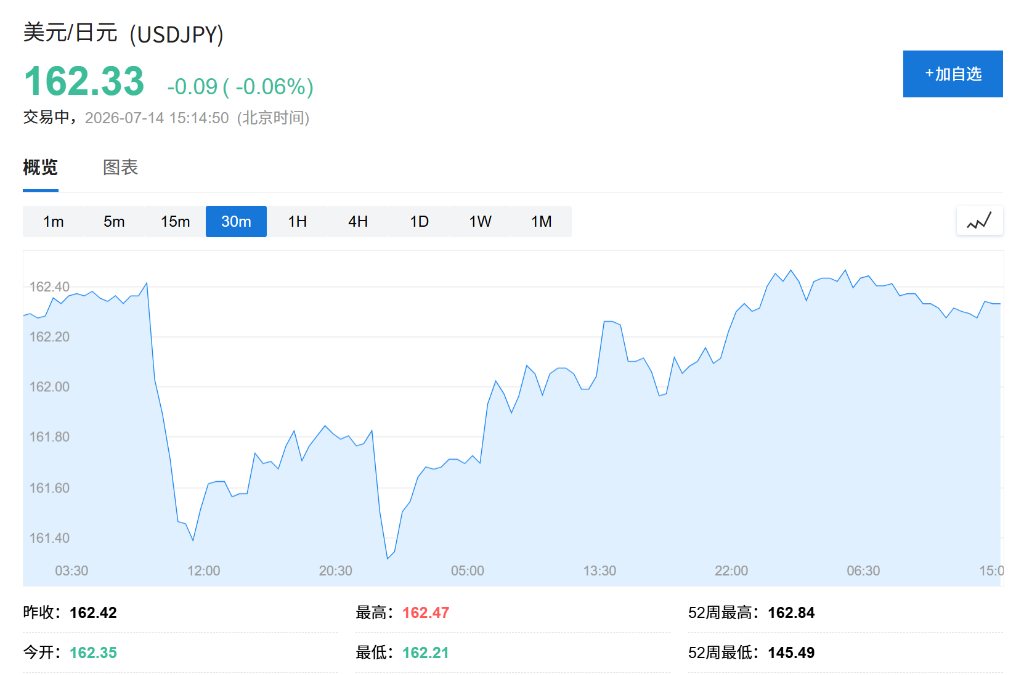
Task: Select the 1m timeframe
Action: pyautogui.click(x=54, y=221)
